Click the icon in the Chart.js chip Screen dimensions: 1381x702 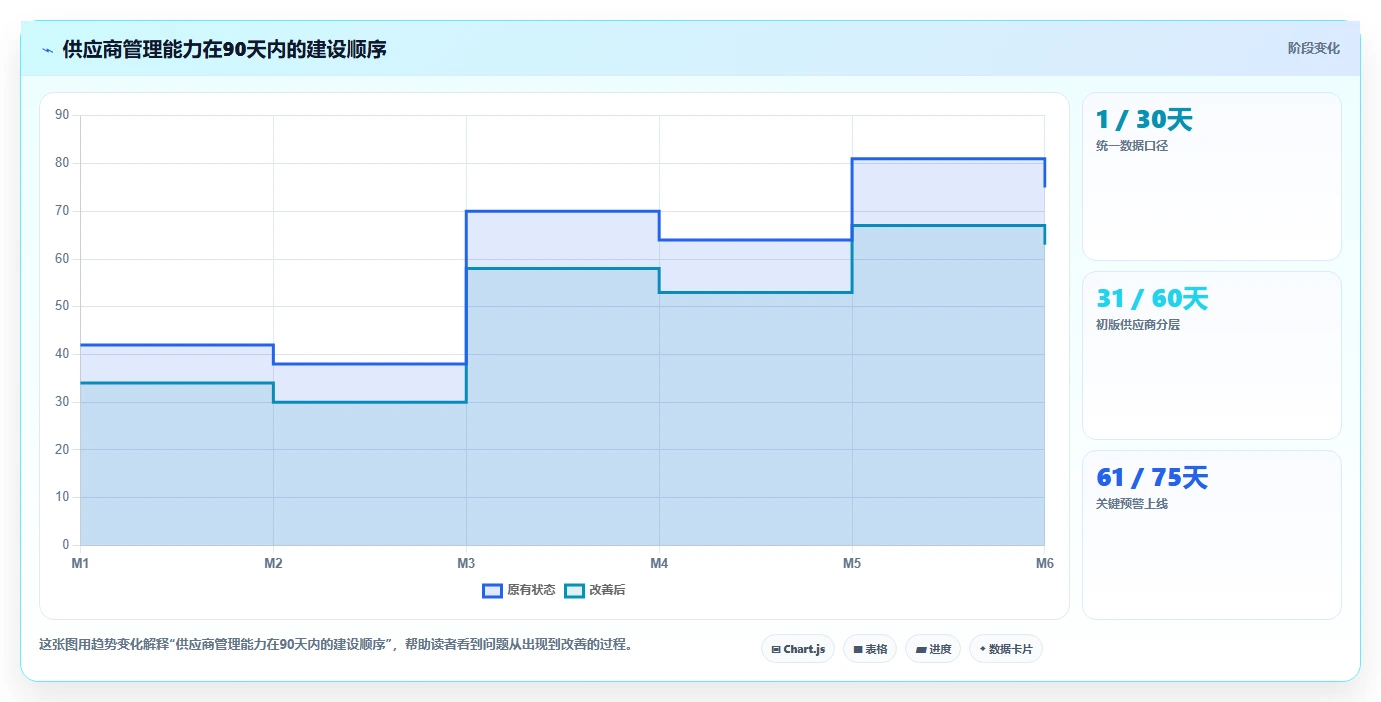(x=776, y=650)
